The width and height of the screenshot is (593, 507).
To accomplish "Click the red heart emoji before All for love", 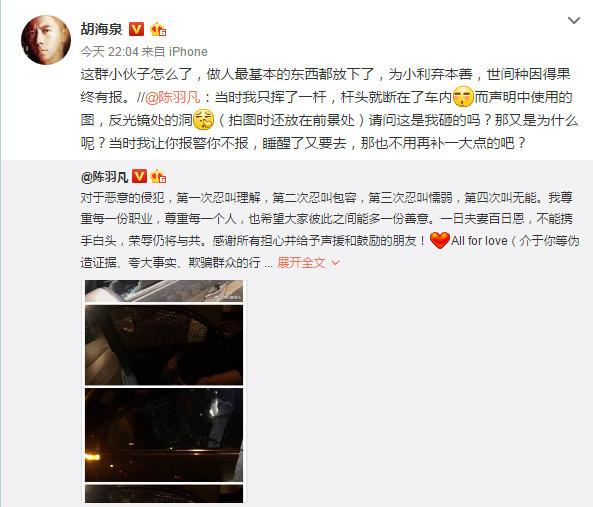I will [440, 240].
